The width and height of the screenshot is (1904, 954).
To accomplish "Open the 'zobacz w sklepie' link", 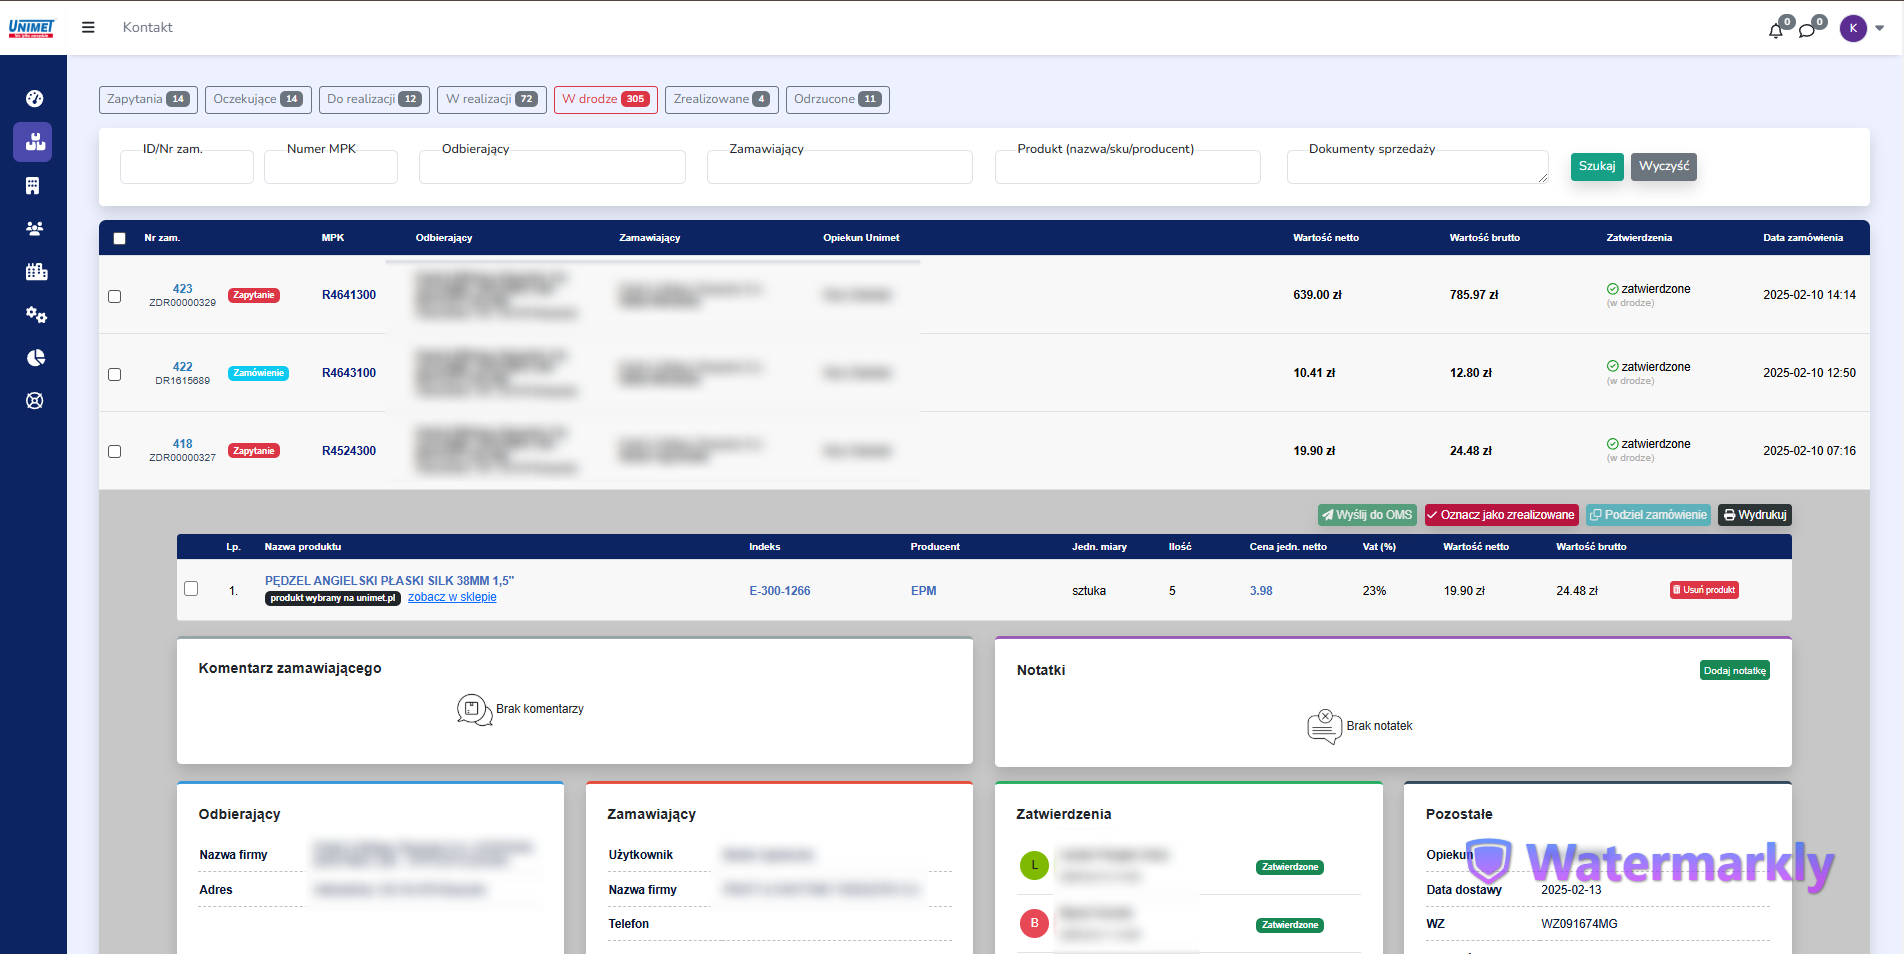I will click(452, 597).
